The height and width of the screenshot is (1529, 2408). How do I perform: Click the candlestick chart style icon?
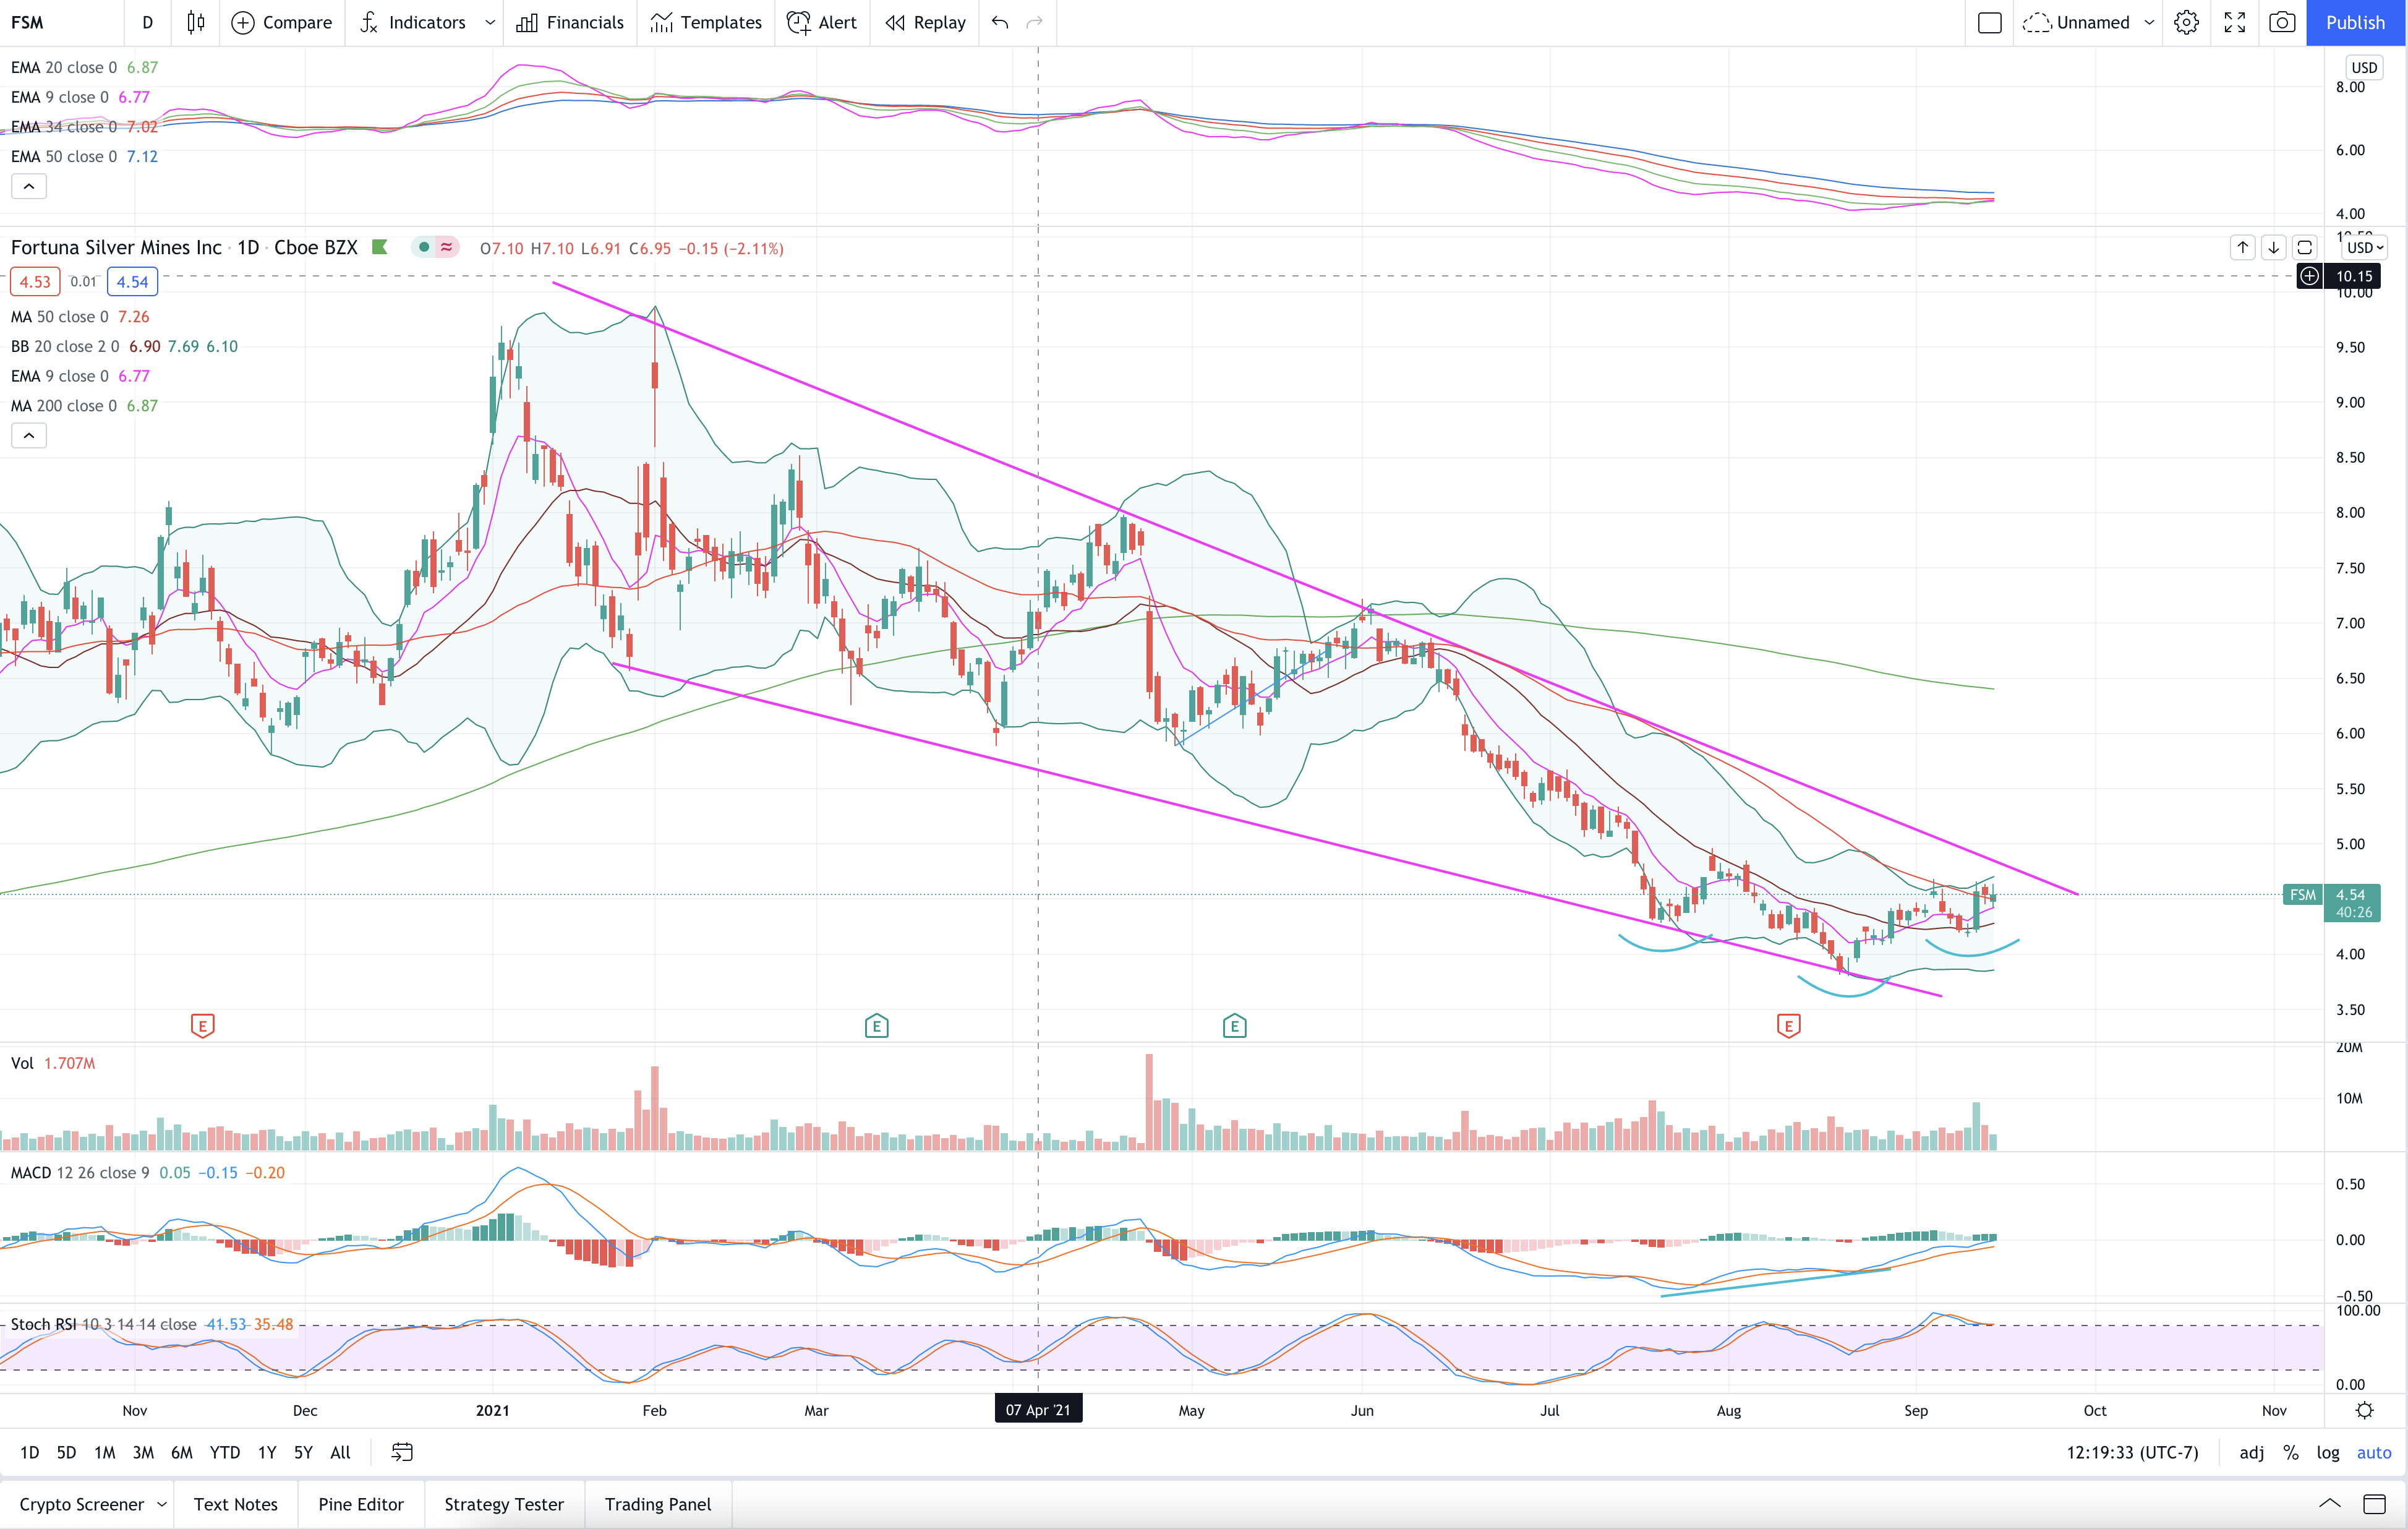point(196,22)
